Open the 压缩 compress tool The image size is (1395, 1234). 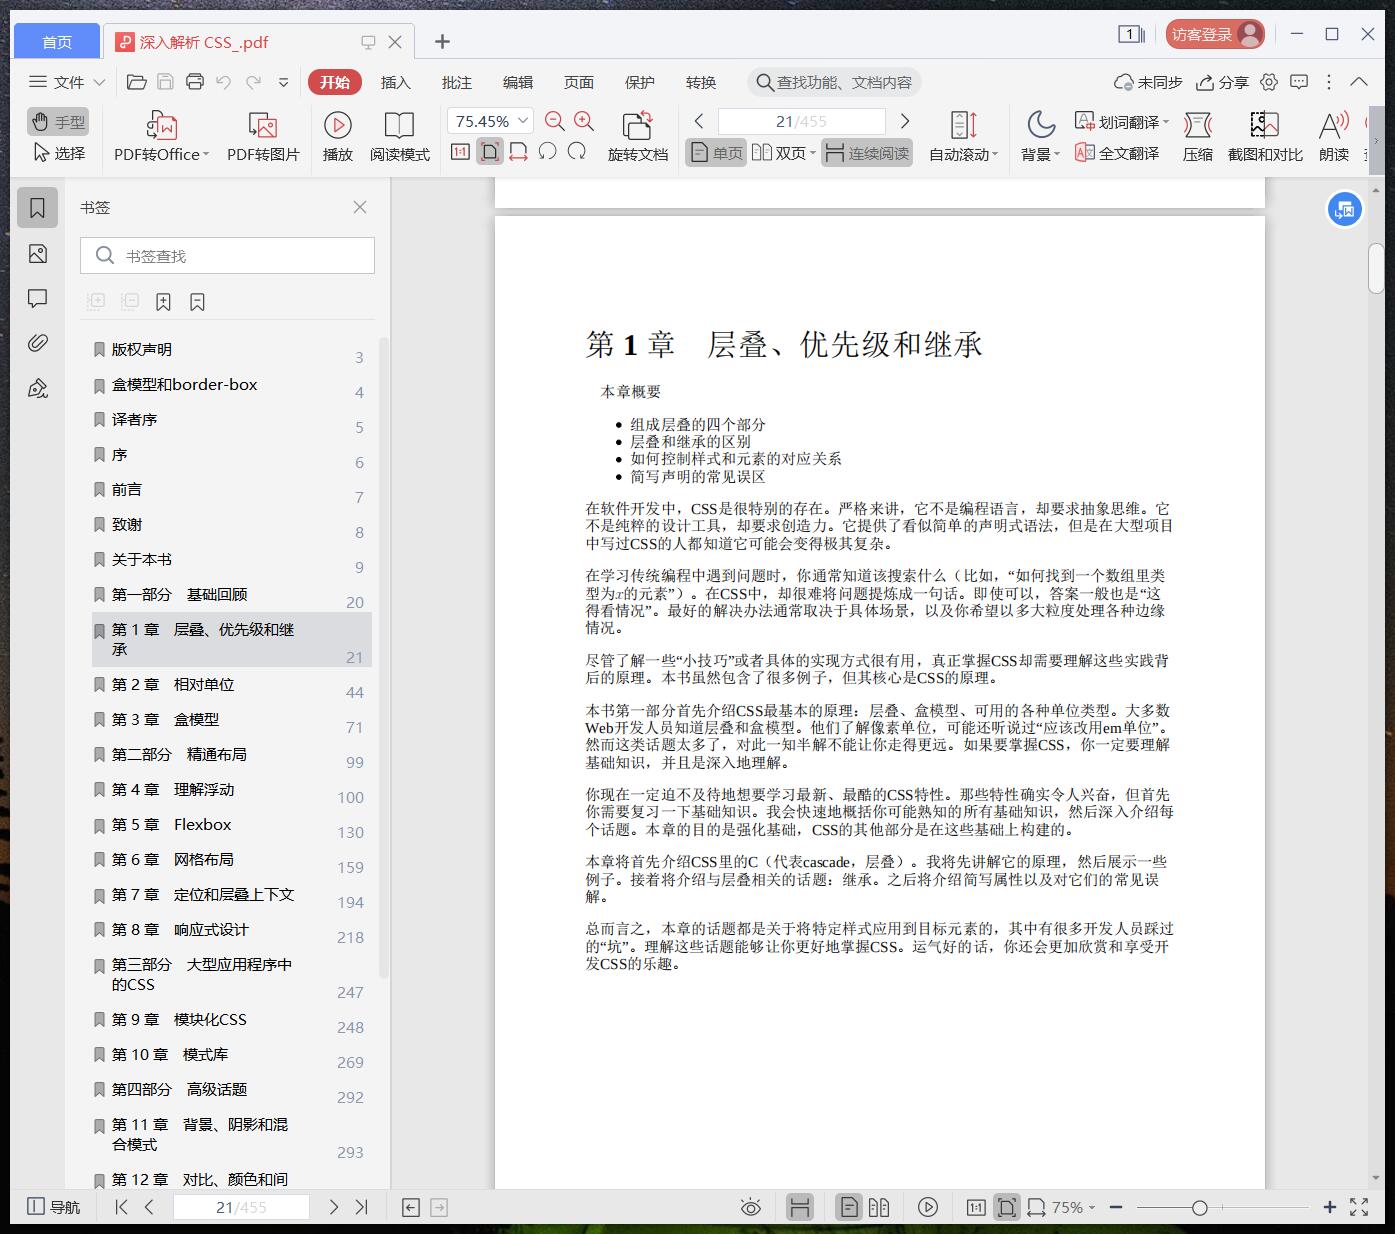[1197, 137]
